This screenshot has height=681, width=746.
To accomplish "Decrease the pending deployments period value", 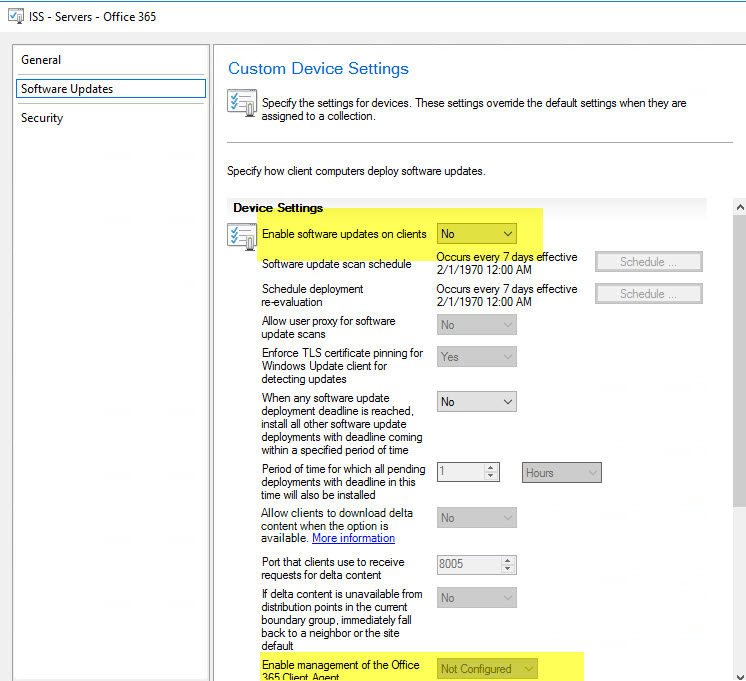I will (491, 476).
